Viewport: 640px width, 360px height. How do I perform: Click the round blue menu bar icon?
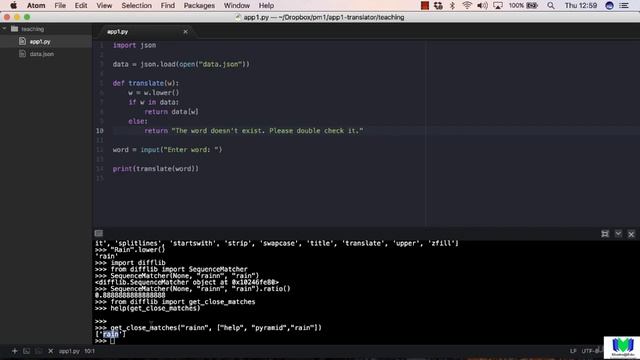[609, 5]
